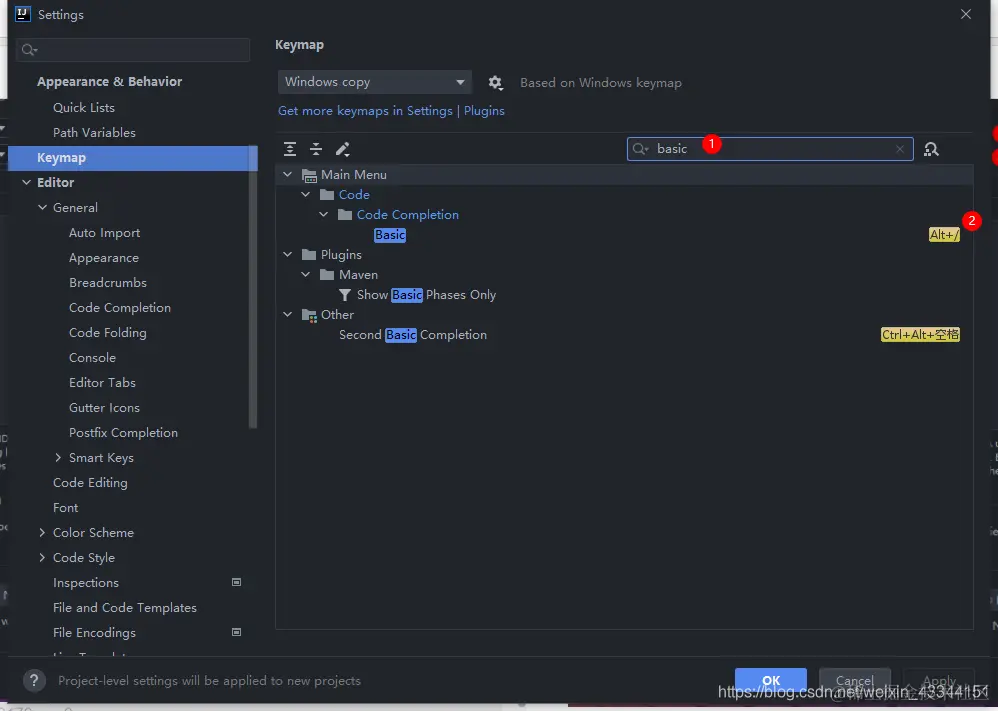Open File Encodings settings
The image size is (998, 711).
(94, 633)
